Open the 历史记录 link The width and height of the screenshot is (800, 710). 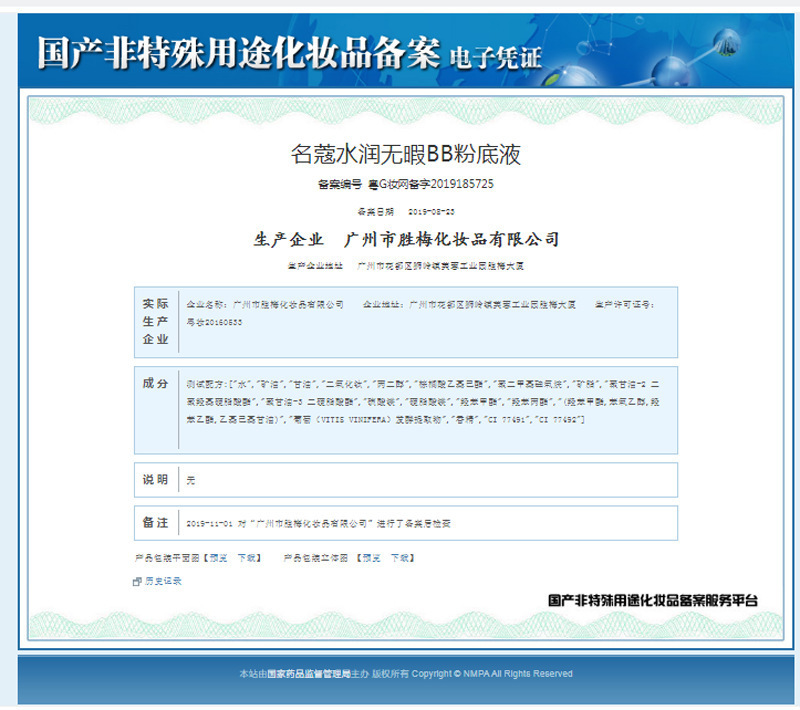tap(163, 581)
